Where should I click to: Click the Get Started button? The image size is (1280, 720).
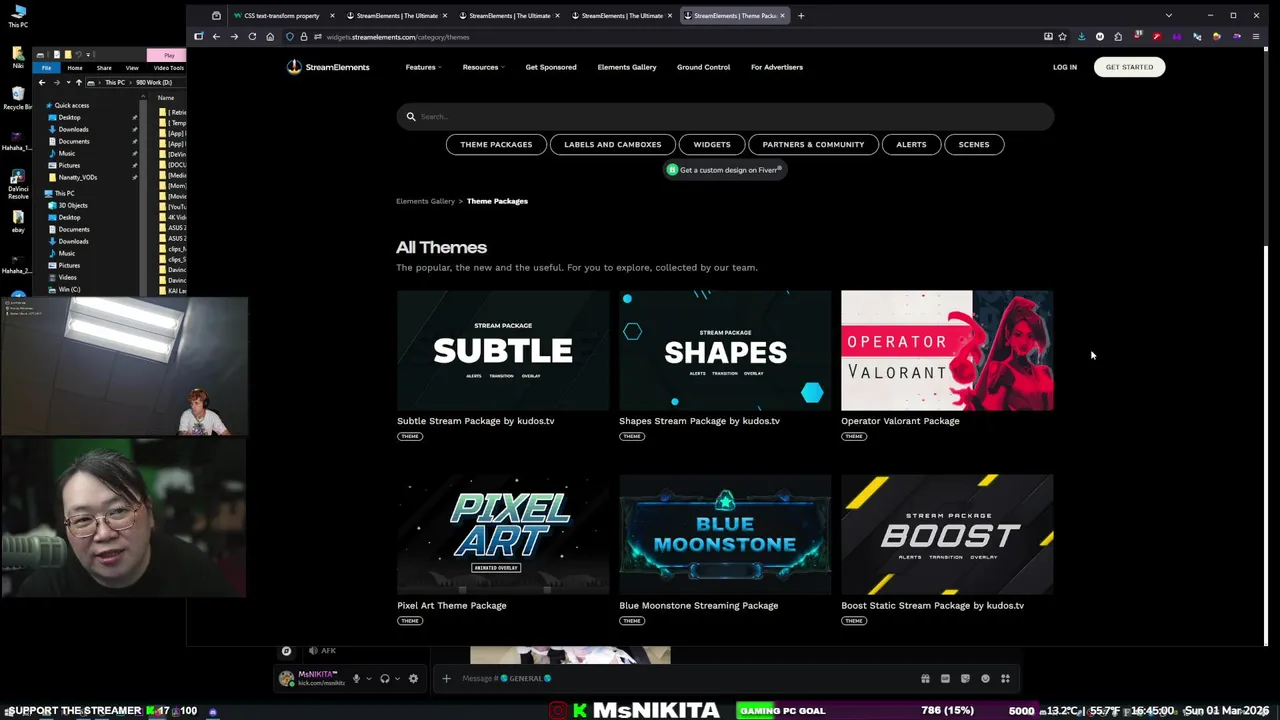pos(1129,67)
